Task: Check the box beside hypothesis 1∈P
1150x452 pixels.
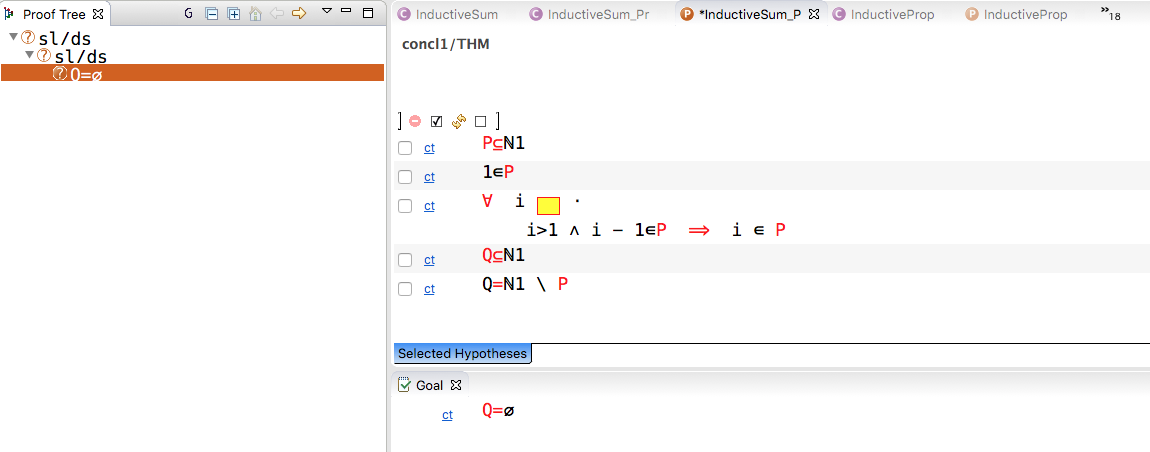Action: 405,177
